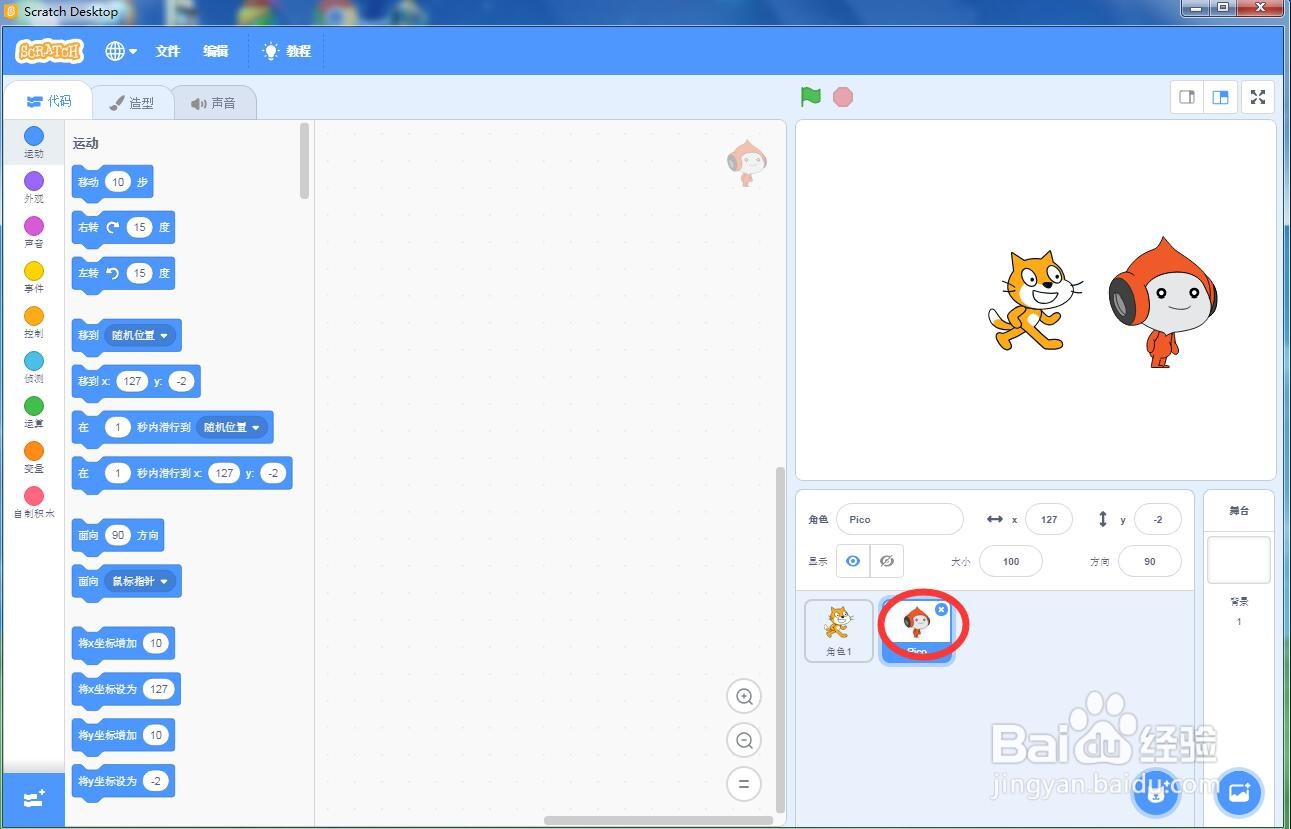Enter full screen stage mode

tap(1258, 97)
